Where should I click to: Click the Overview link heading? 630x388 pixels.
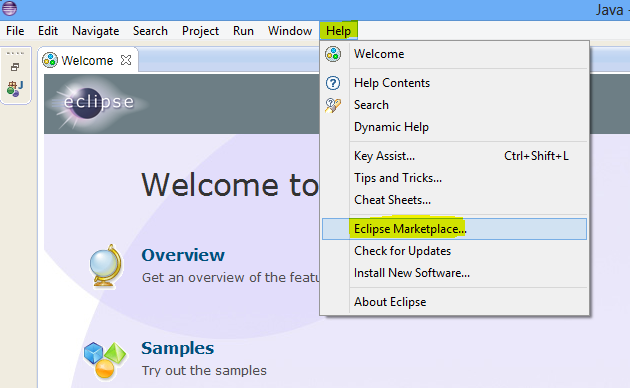point(183,255)
